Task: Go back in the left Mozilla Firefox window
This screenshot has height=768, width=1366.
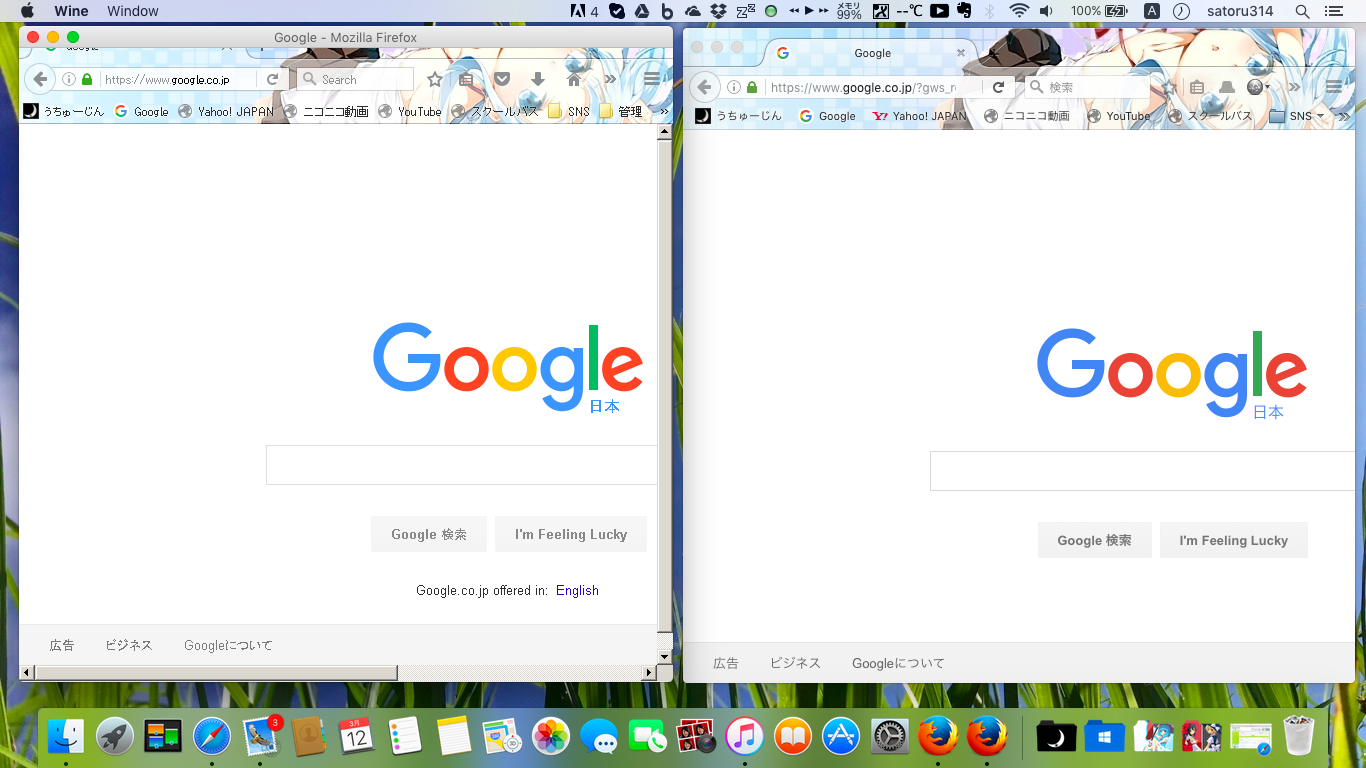Action: (x=39, y=79)
